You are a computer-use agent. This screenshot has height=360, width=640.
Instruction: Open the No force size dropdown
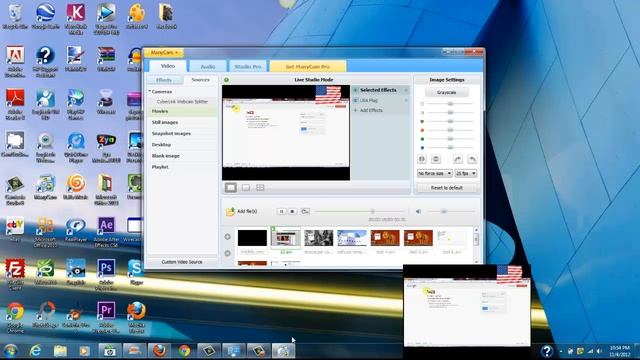434,173
